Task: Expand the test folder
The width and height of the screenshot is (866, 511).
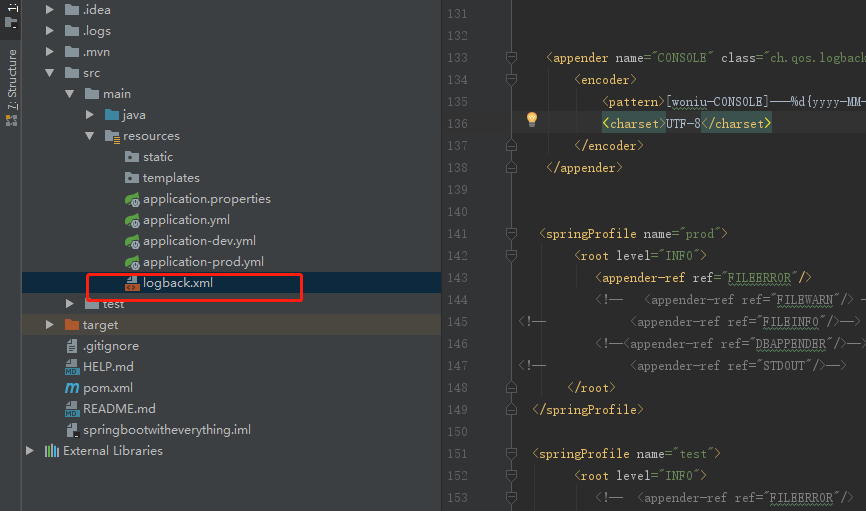Action: tap(70, 304)
